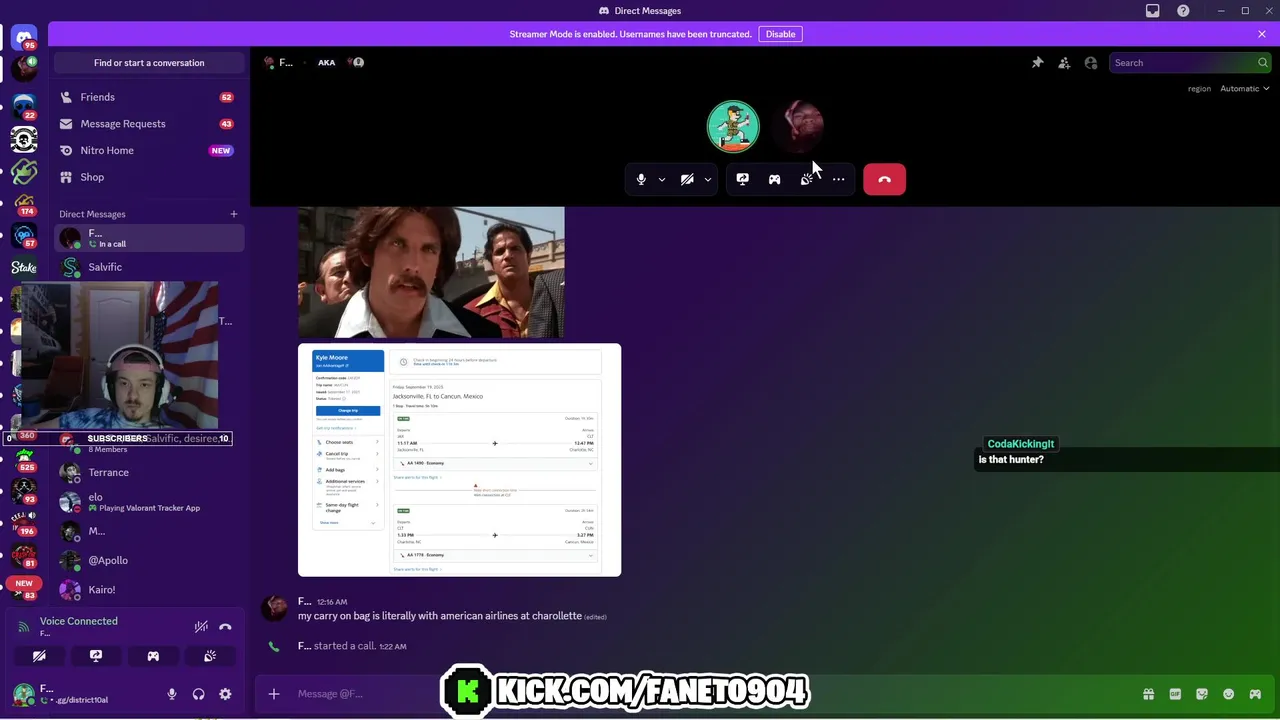Screen dimensions: 1280x720
Task: Select the DM marked In a call
Action: click(149, 238)
